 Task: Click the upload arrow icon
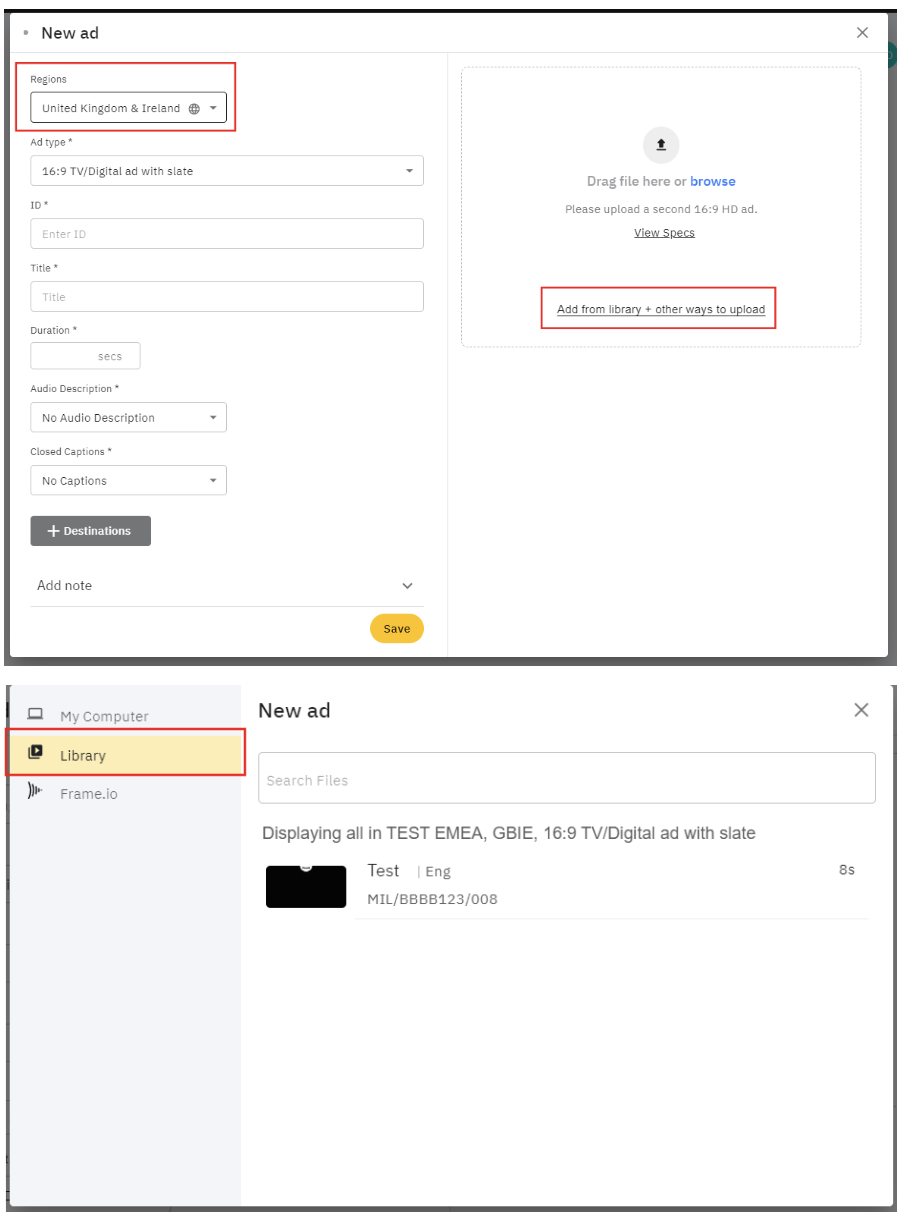coord(660,145)
